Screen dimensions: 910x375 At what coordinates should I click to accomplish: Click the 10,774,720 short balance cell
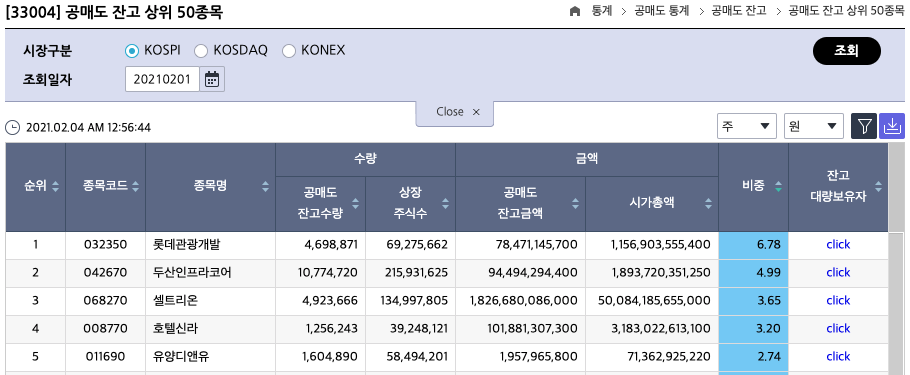click(x=320, y=273)
